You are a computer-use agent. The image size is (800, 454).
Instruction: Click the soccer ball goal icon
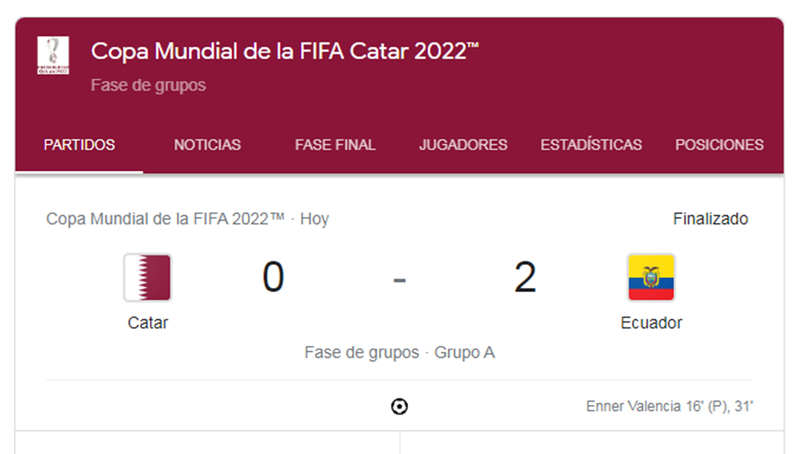[400, 406]
